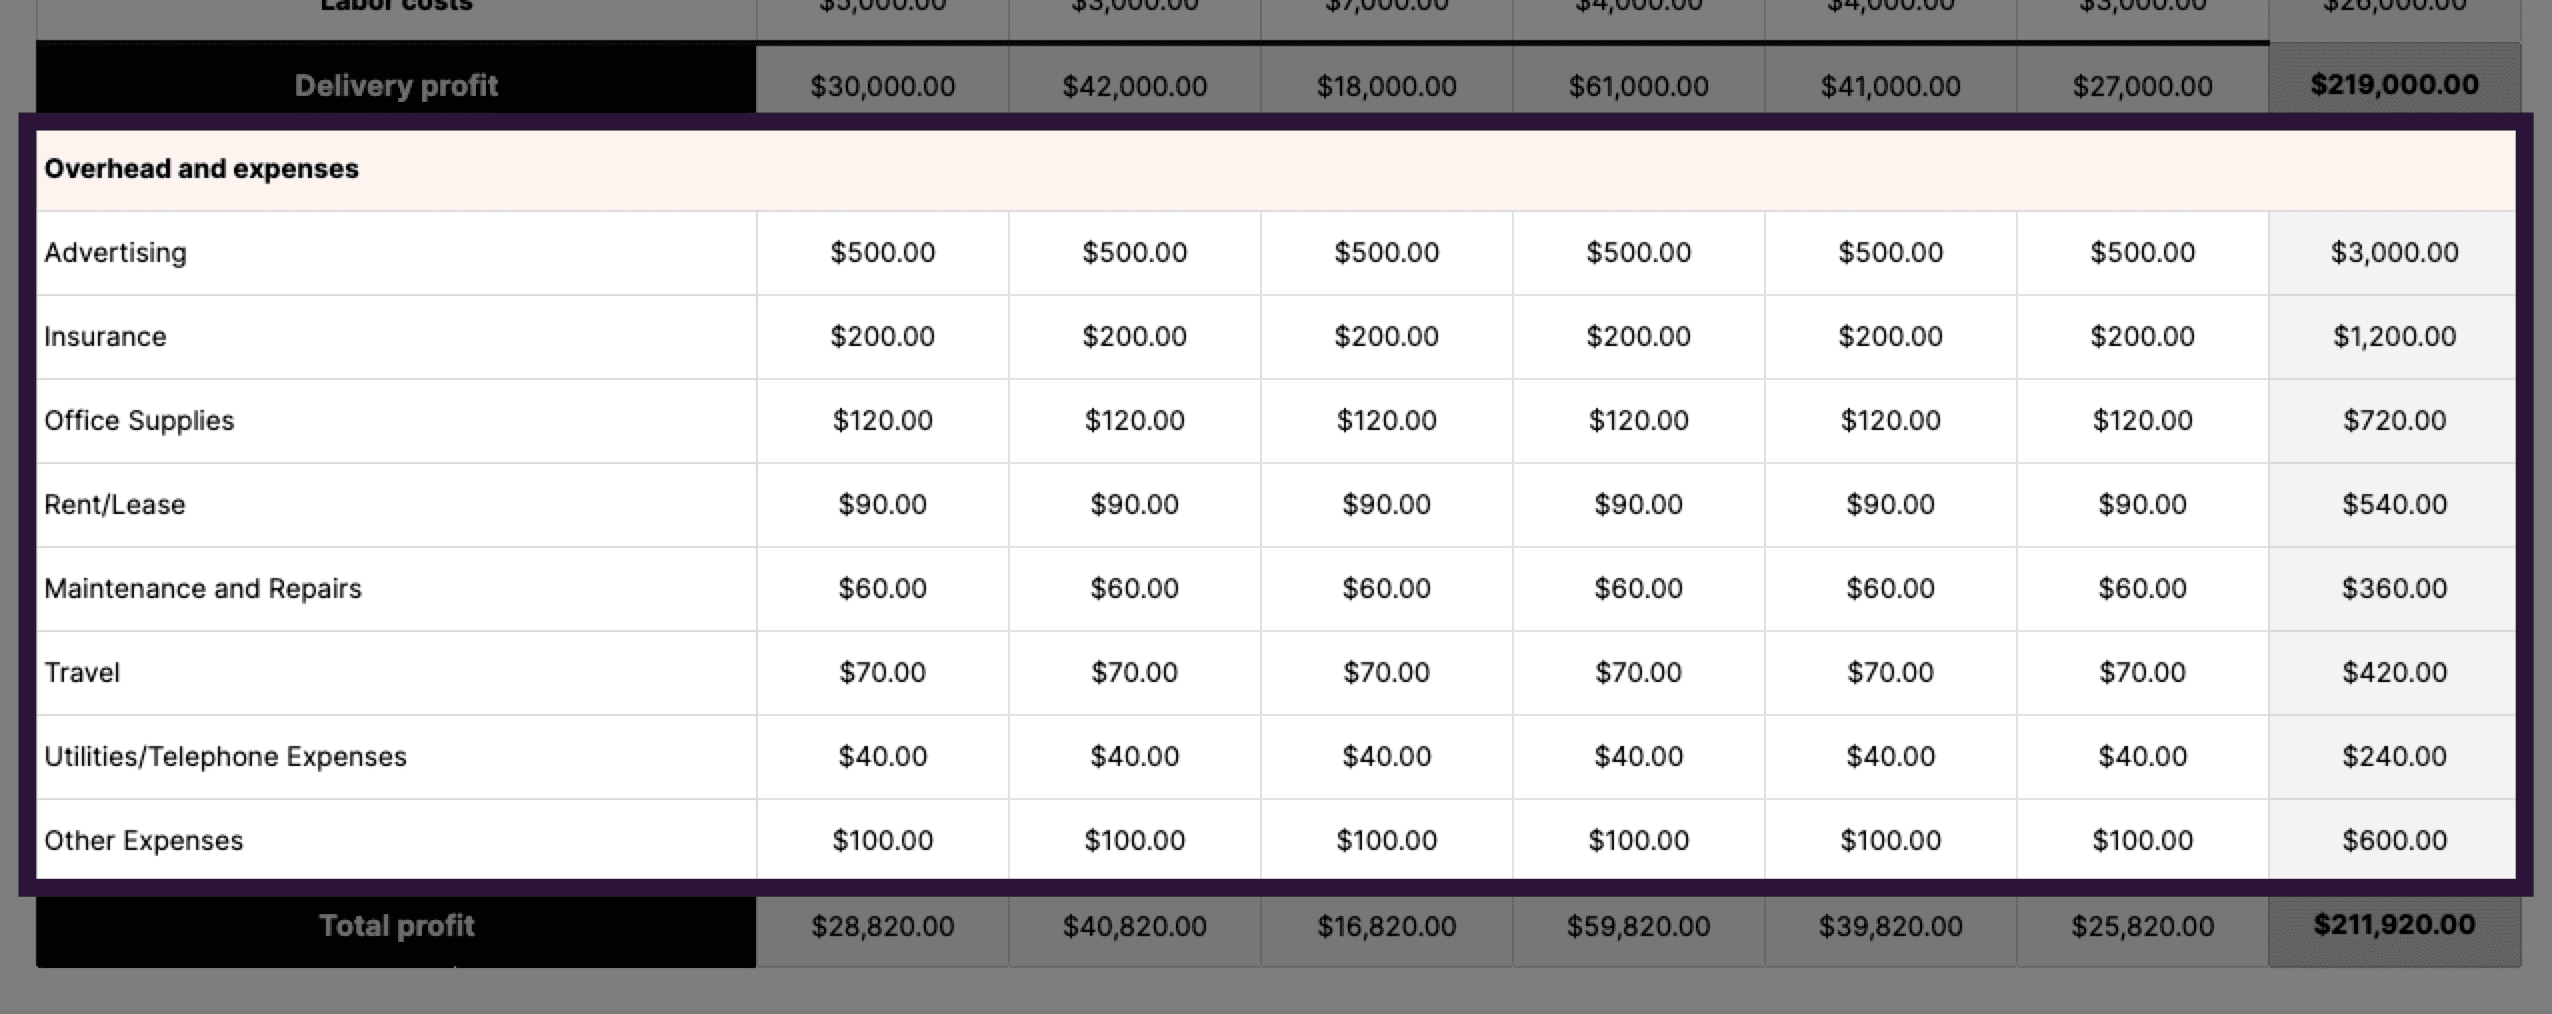Click the Overhead and expenses section header

coord(201,169)
